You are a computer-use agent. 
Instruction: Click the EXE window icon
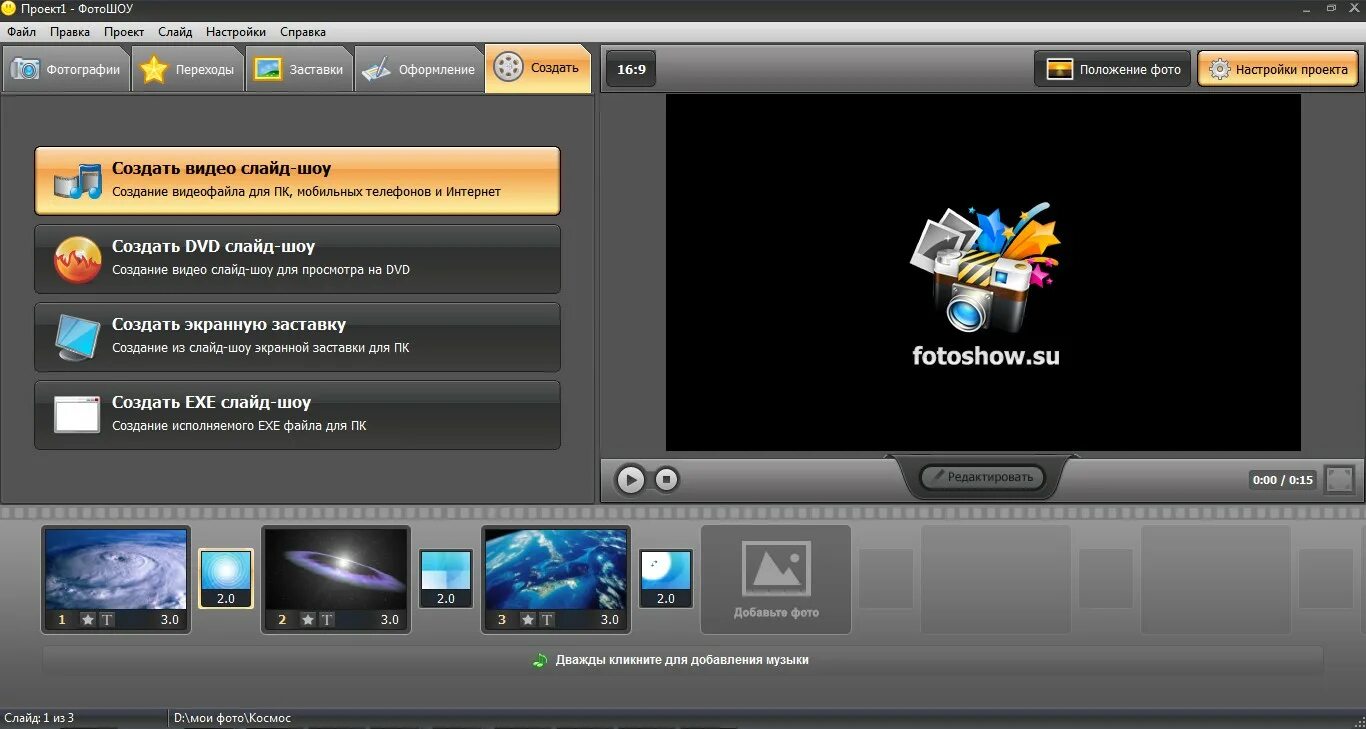coord(77,415)
